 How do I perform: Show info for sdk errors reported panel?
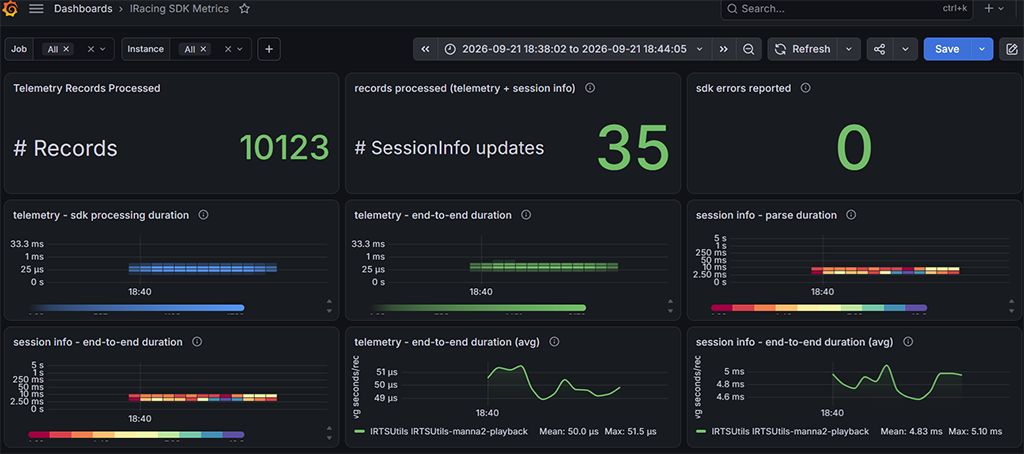point(806,88)
